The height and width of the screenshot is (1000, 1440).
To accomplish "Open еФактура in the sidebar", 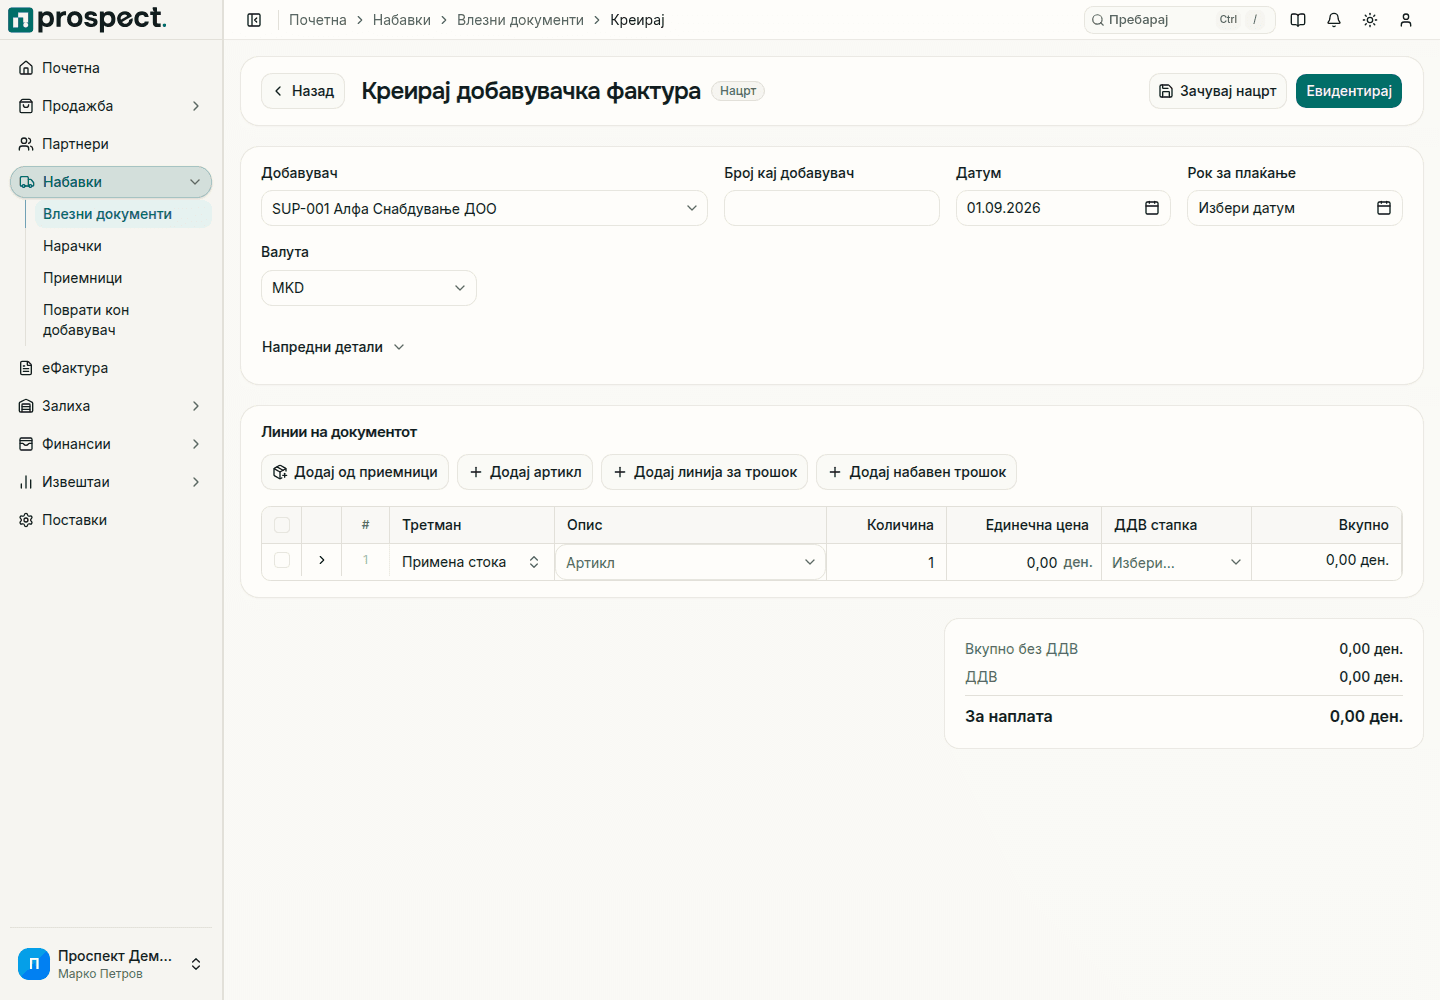I will [111, 368].
